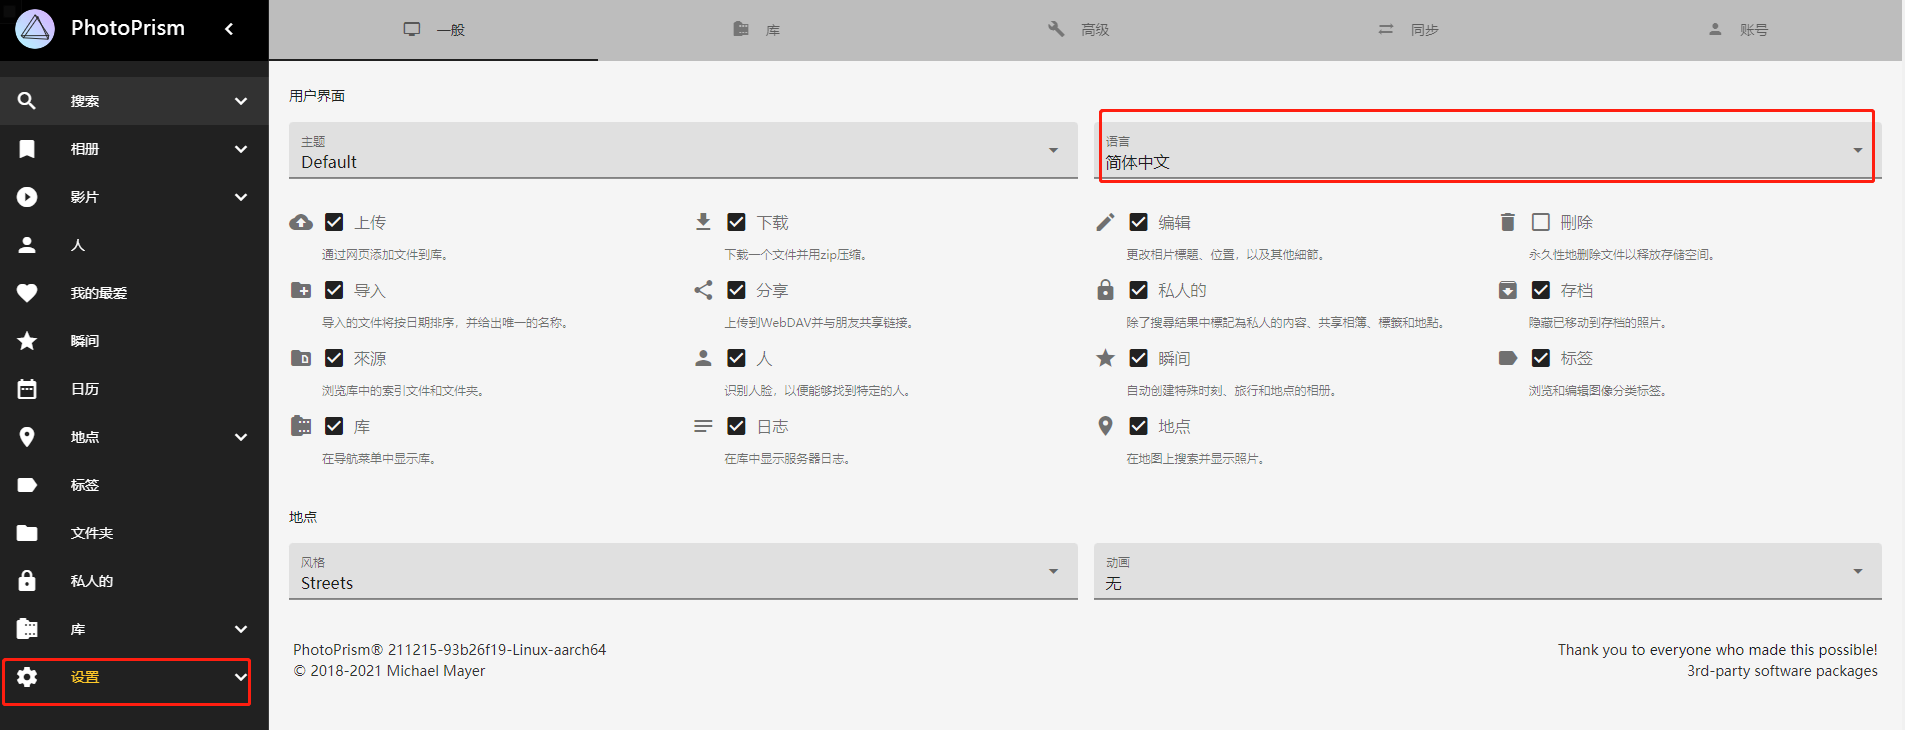Switch to the 高级 (advanced) tab
The image size is (1905, 730).
coord(1078,30)
